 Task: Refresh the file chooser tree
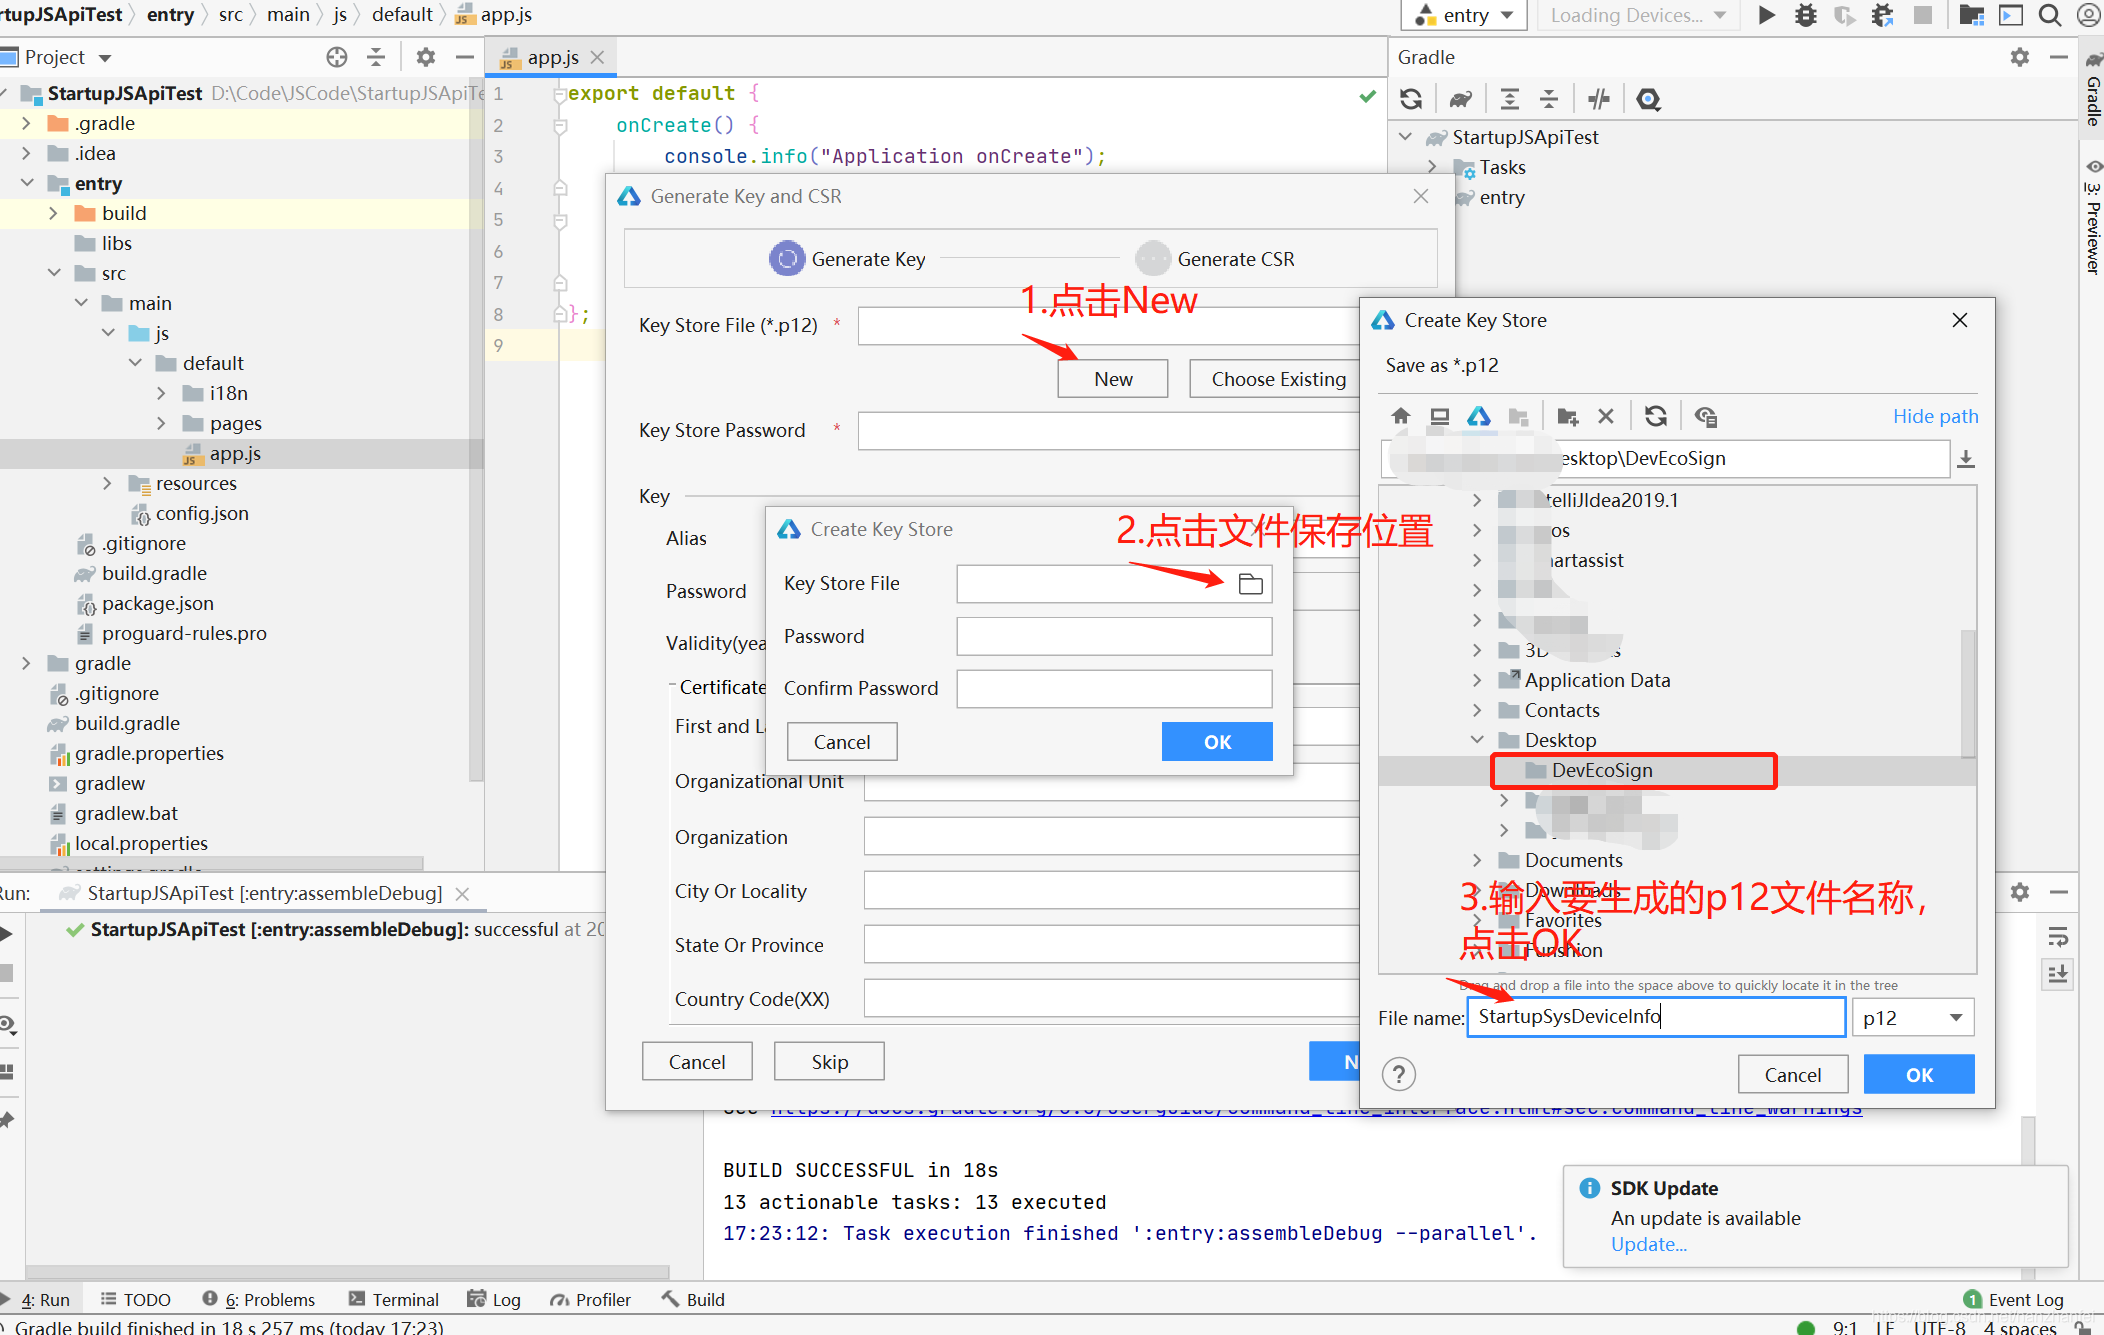click(1656, 417)
